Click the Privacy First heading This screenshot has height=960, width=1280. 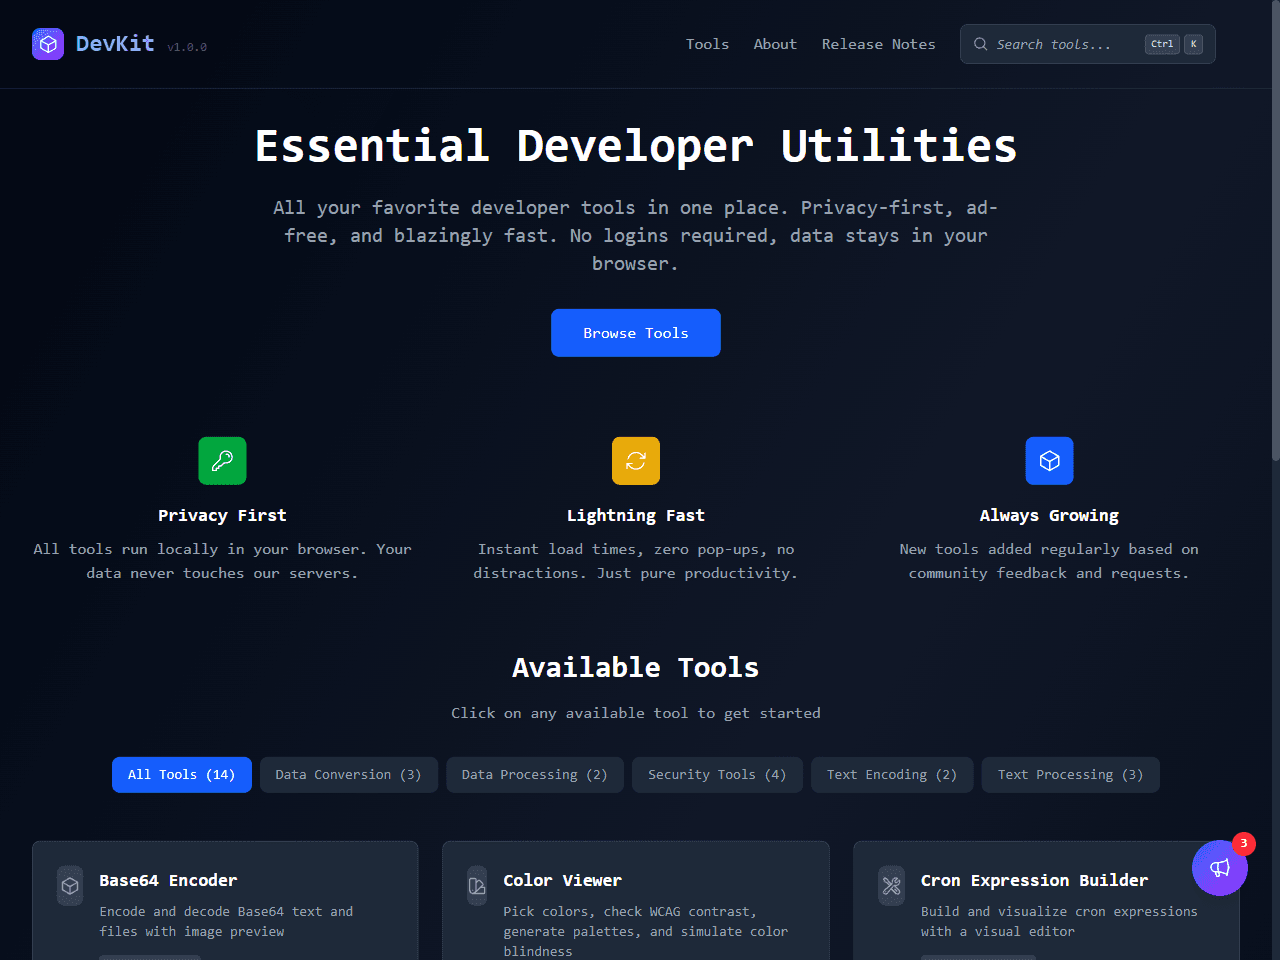pyautogui.click(x=222, y=516)
